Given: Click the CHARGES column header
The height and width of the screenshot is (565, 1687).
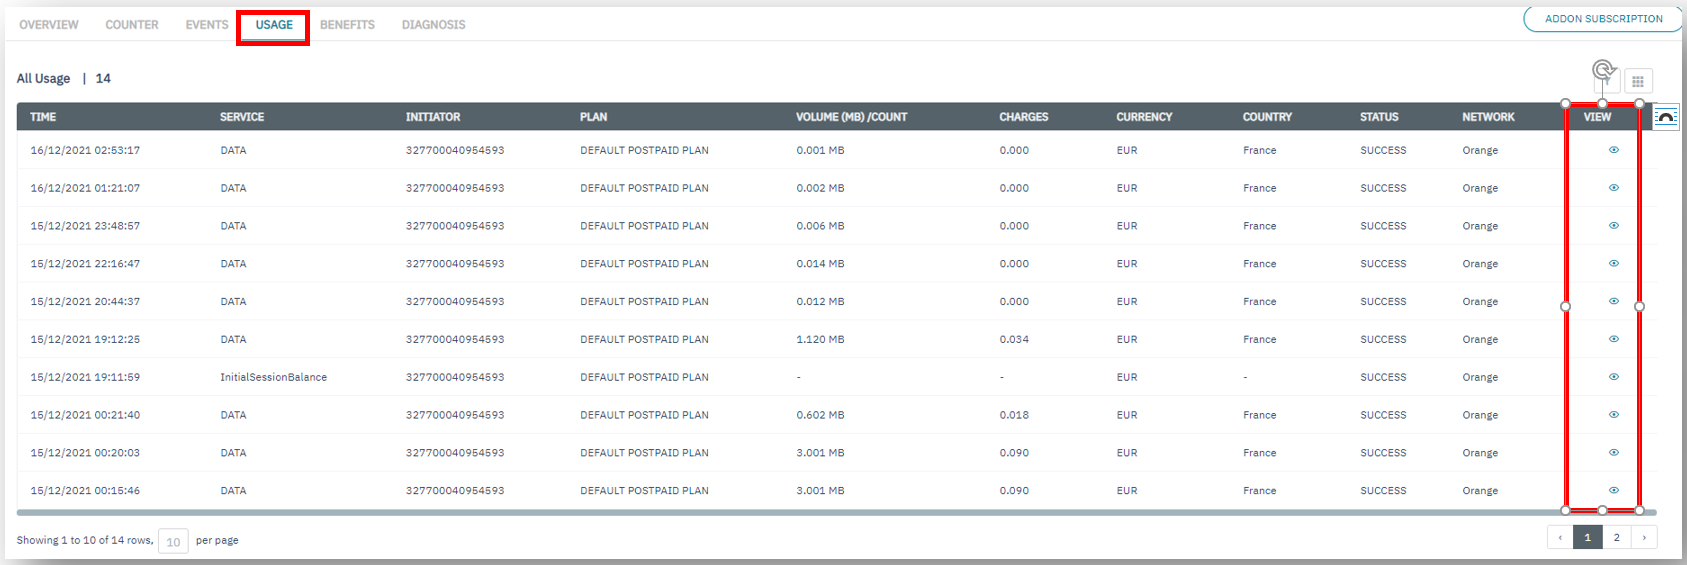Looking at the screenshot, I should pos(1023,117).
